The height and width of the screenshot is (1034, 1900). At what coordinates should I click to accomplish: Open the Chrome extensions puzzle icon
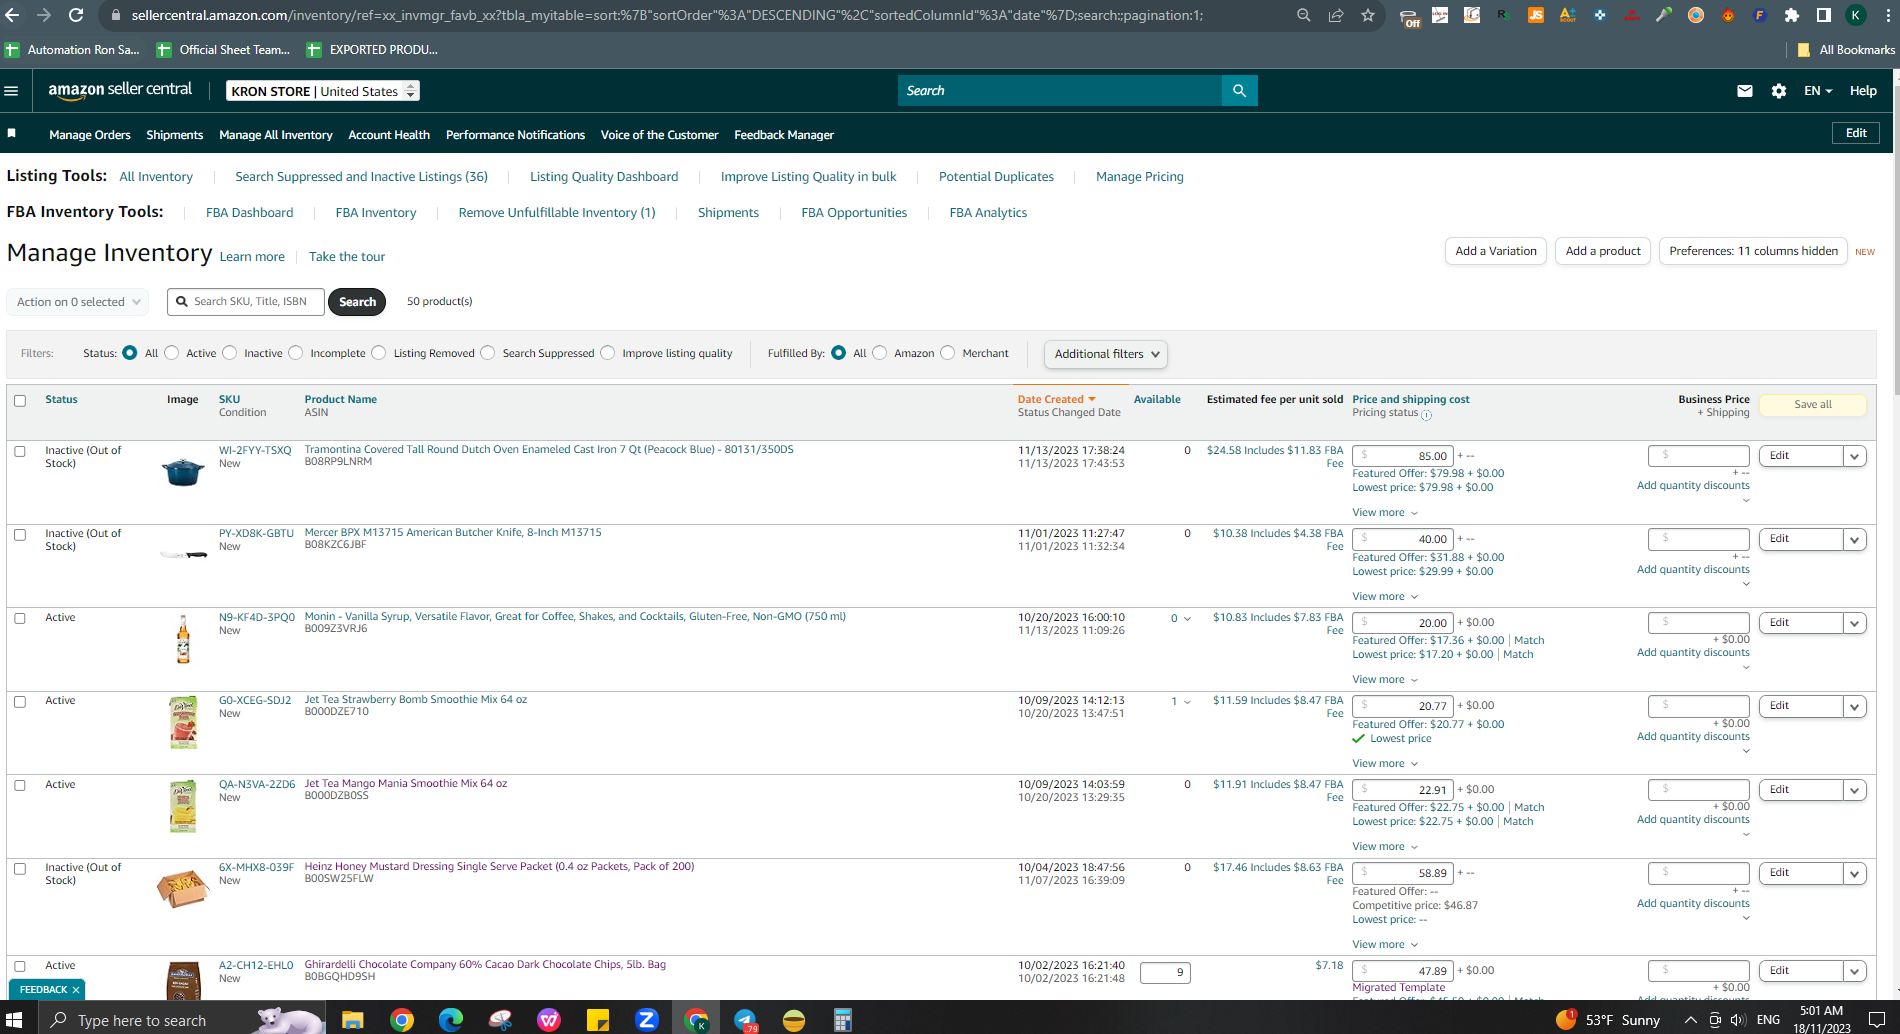(x=1792, y=15)
